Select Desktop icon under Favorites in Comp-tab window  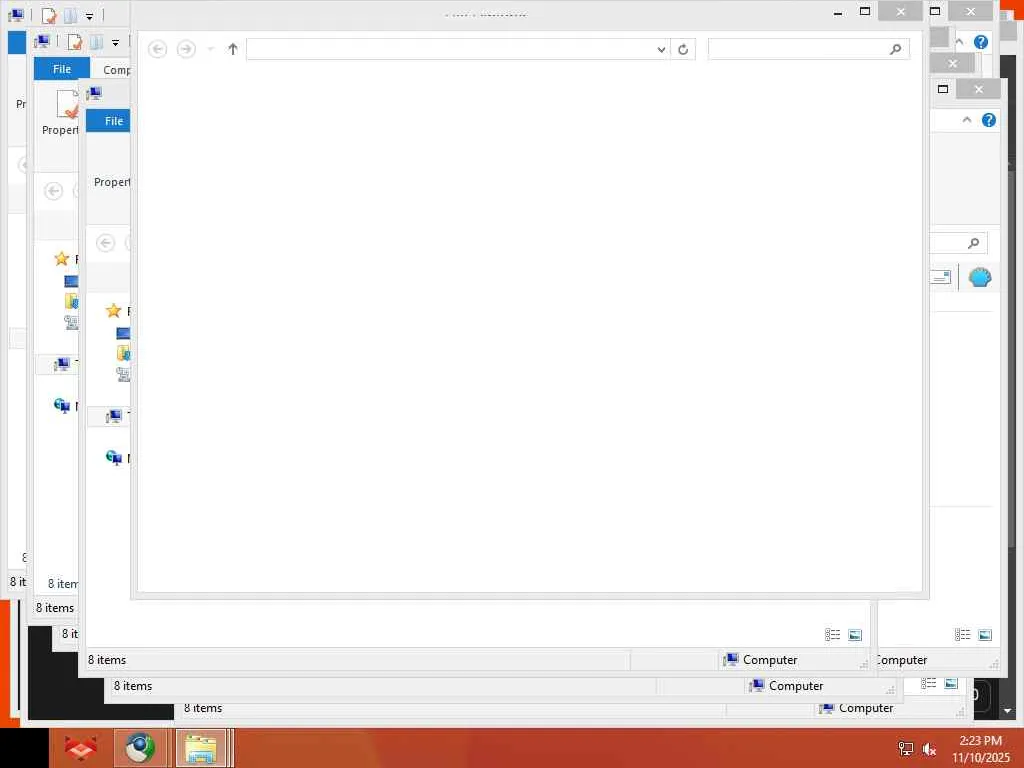[71, 281]
